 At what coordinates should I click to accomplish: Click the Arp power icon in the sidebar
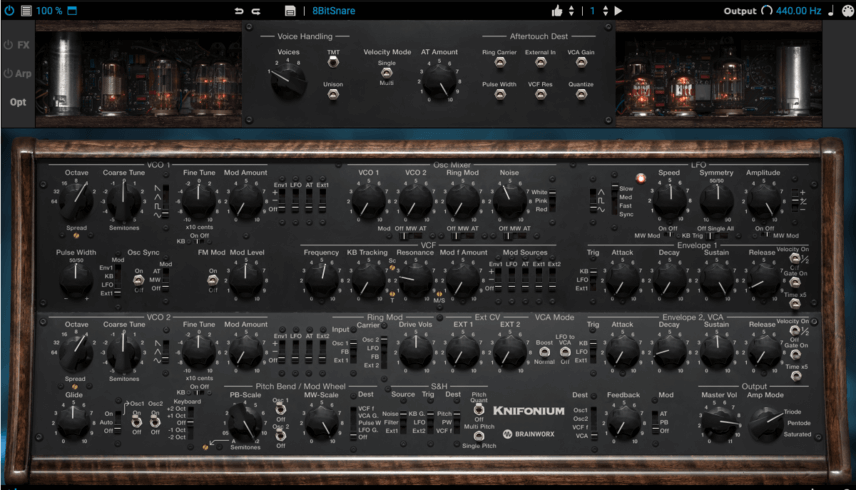(8, 73)
